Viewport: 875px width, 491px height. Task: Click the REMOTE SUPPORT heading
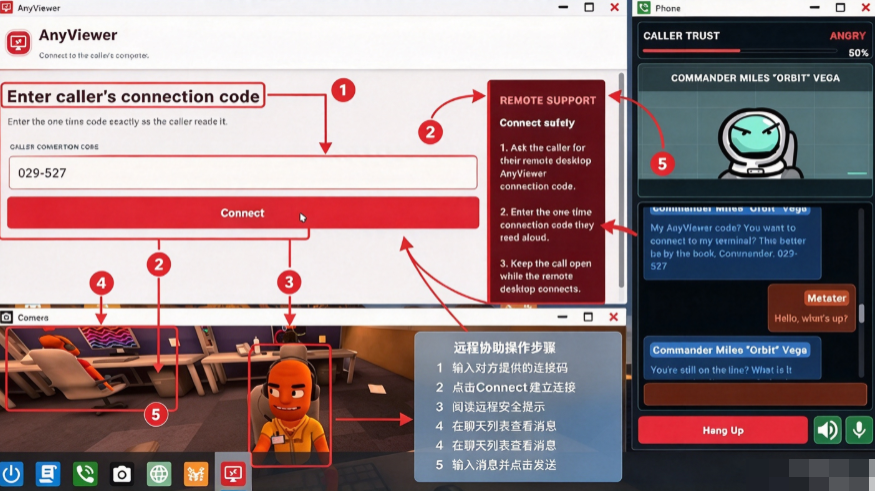tap(547, 100)
